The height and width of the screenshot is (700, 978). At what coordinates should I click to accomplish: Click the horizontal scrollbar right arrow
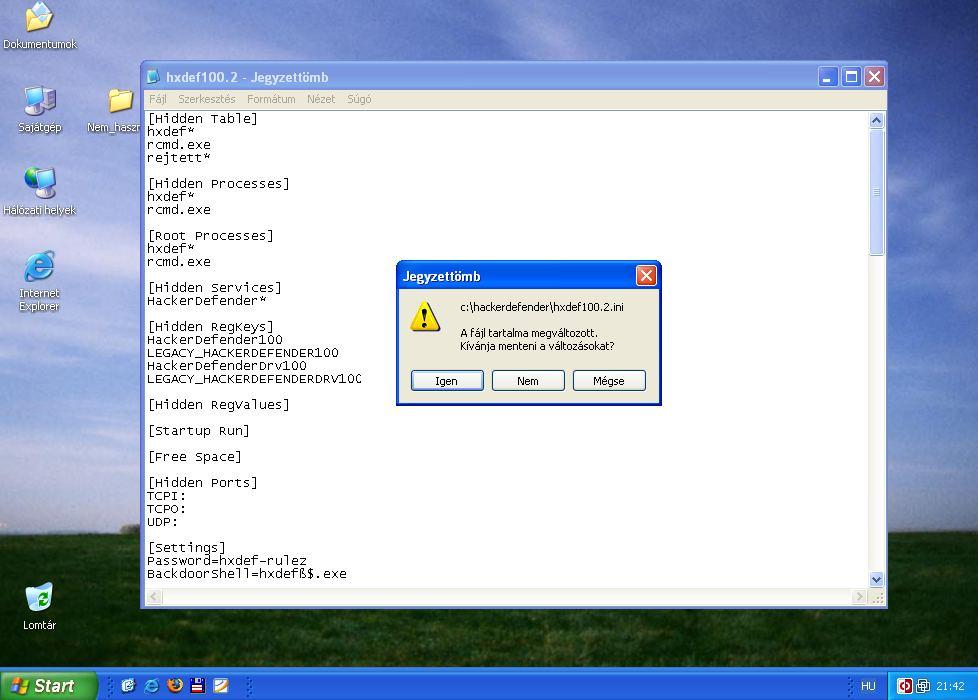(x=859, y=597)
